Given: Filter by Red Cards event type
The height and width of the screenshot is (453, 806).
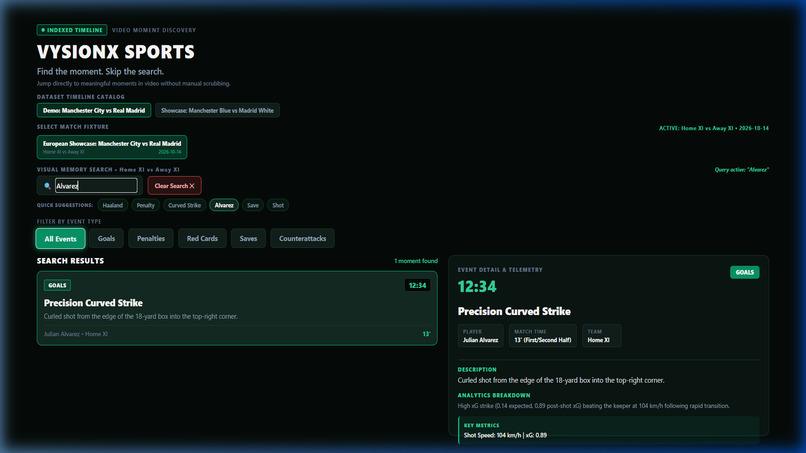Looking at the screenshot, I should coord(202,239).
